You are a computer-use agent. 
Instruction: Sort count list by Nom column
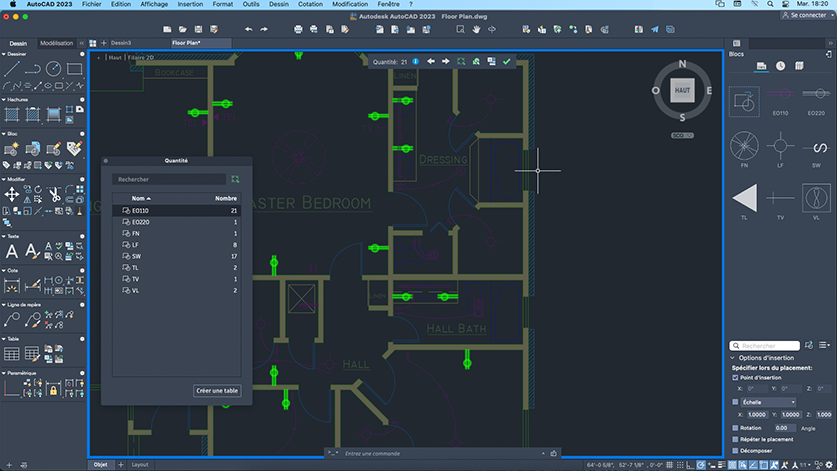tap(141, 199)
